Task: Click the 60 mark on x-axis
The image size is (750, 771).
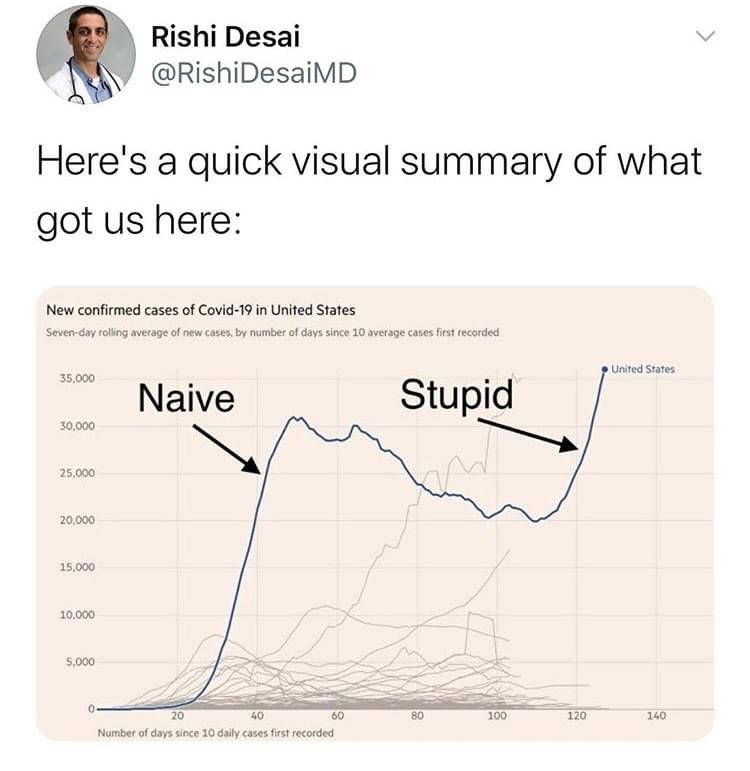Action: [x=337, y=716]
